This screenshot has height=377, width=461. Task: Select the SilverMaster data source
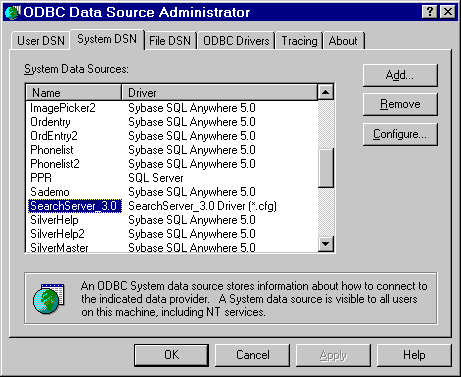[x=59, y=247]
